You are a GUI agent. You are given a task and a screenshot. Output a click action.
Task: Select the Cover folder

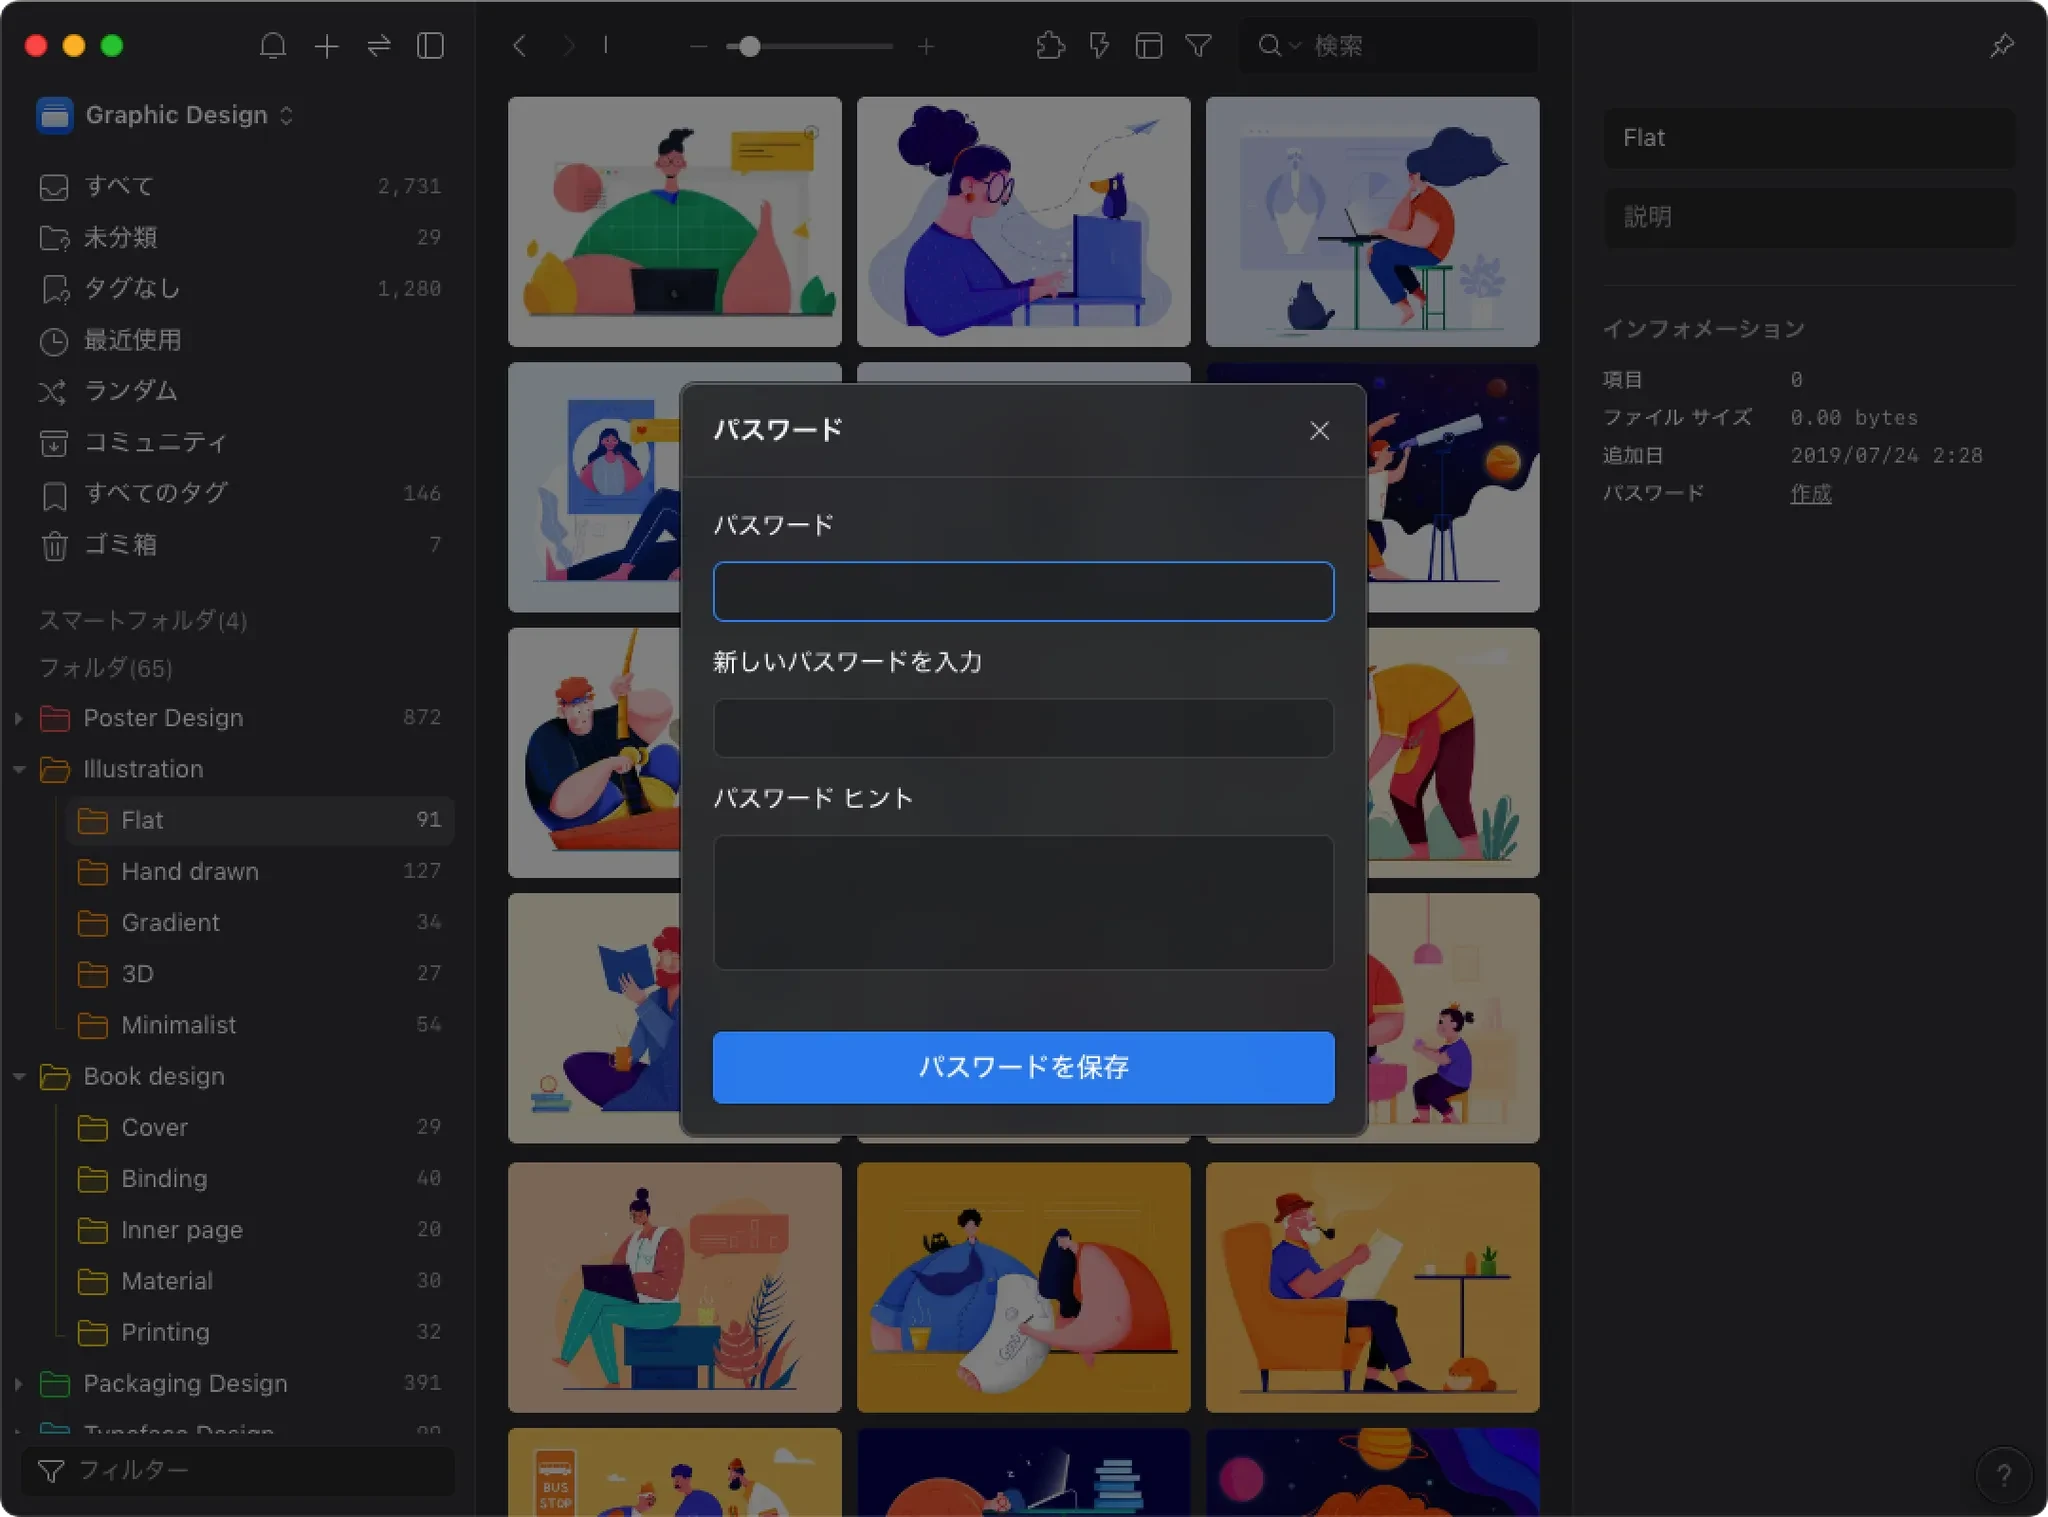260,1127
